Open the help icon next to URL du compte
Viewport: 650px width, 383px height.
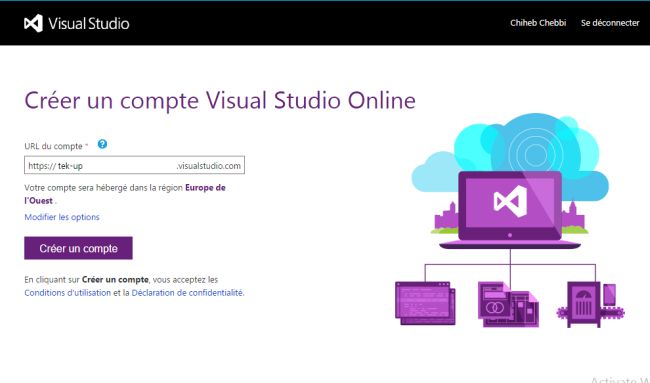[102, 144]
